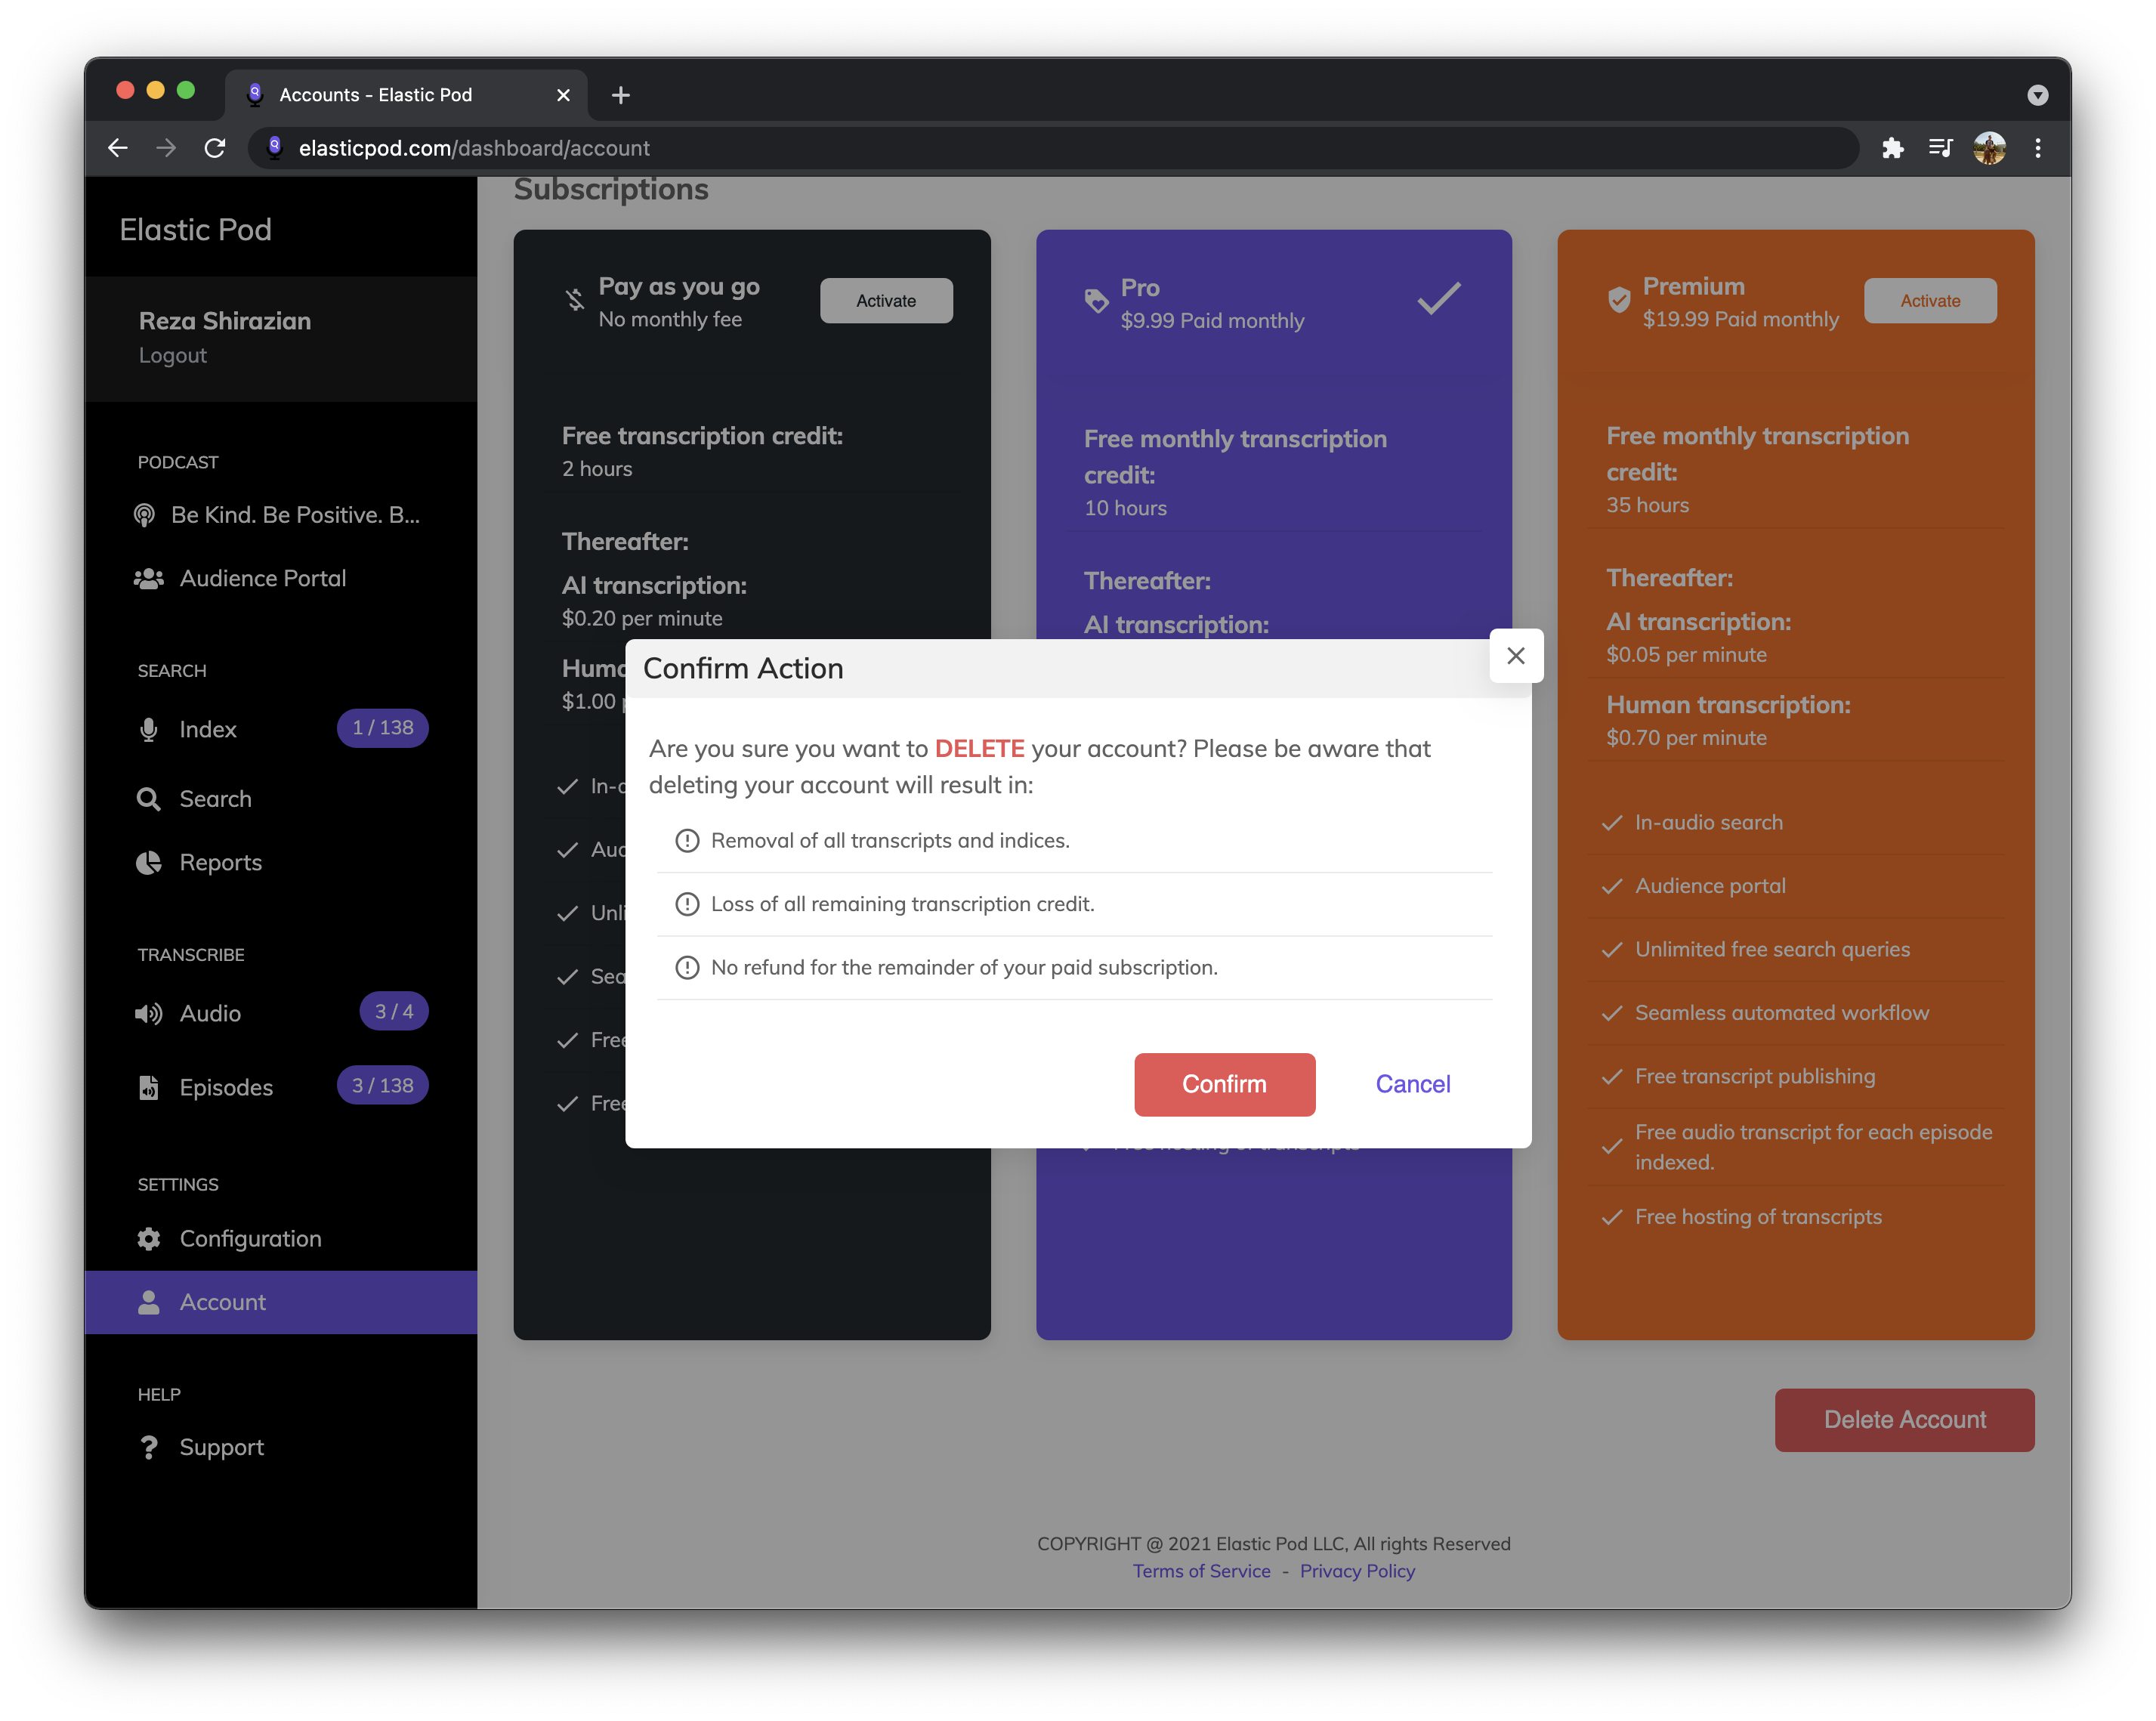Click the magnifier icon next to Search
The height and width of the screenshot is (1721, 2156).
pos(148,799)
